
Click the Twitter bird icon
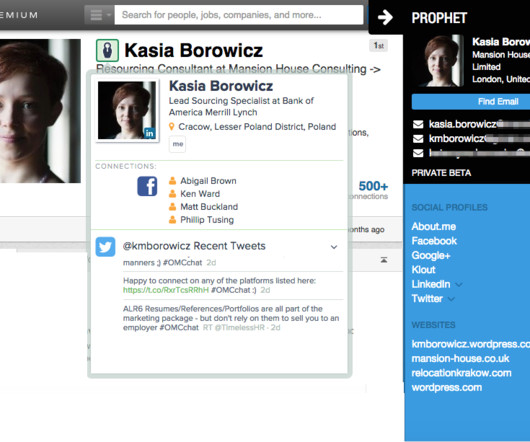[105, 247]
